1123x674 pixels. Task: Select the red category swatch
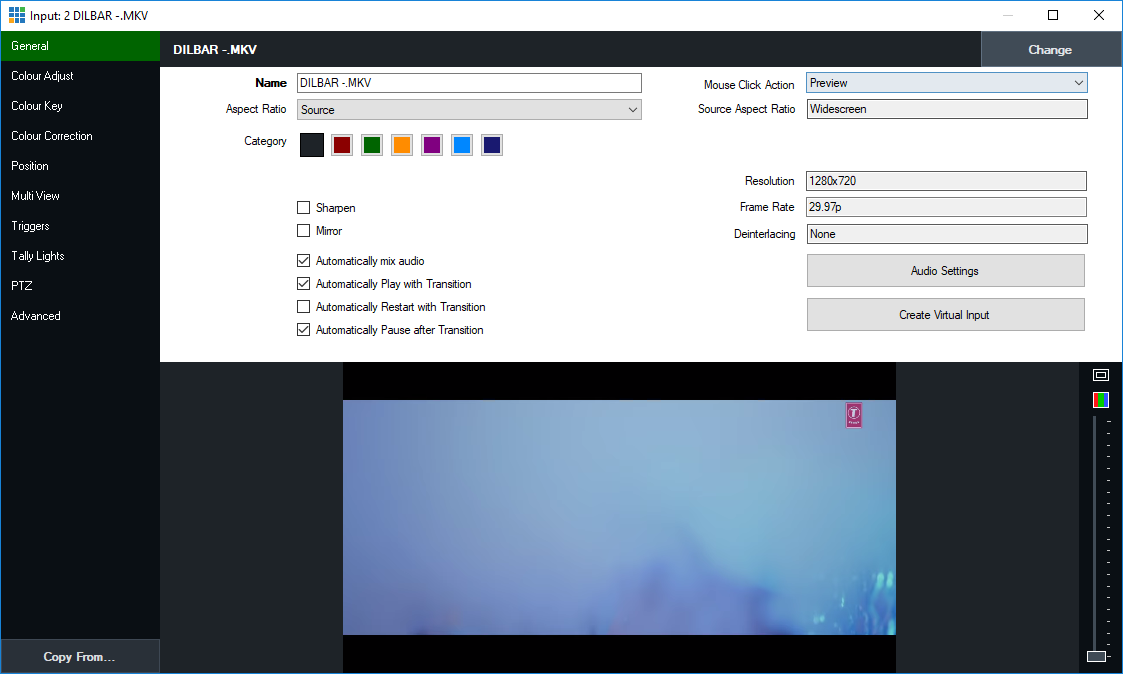click(342, 145)
